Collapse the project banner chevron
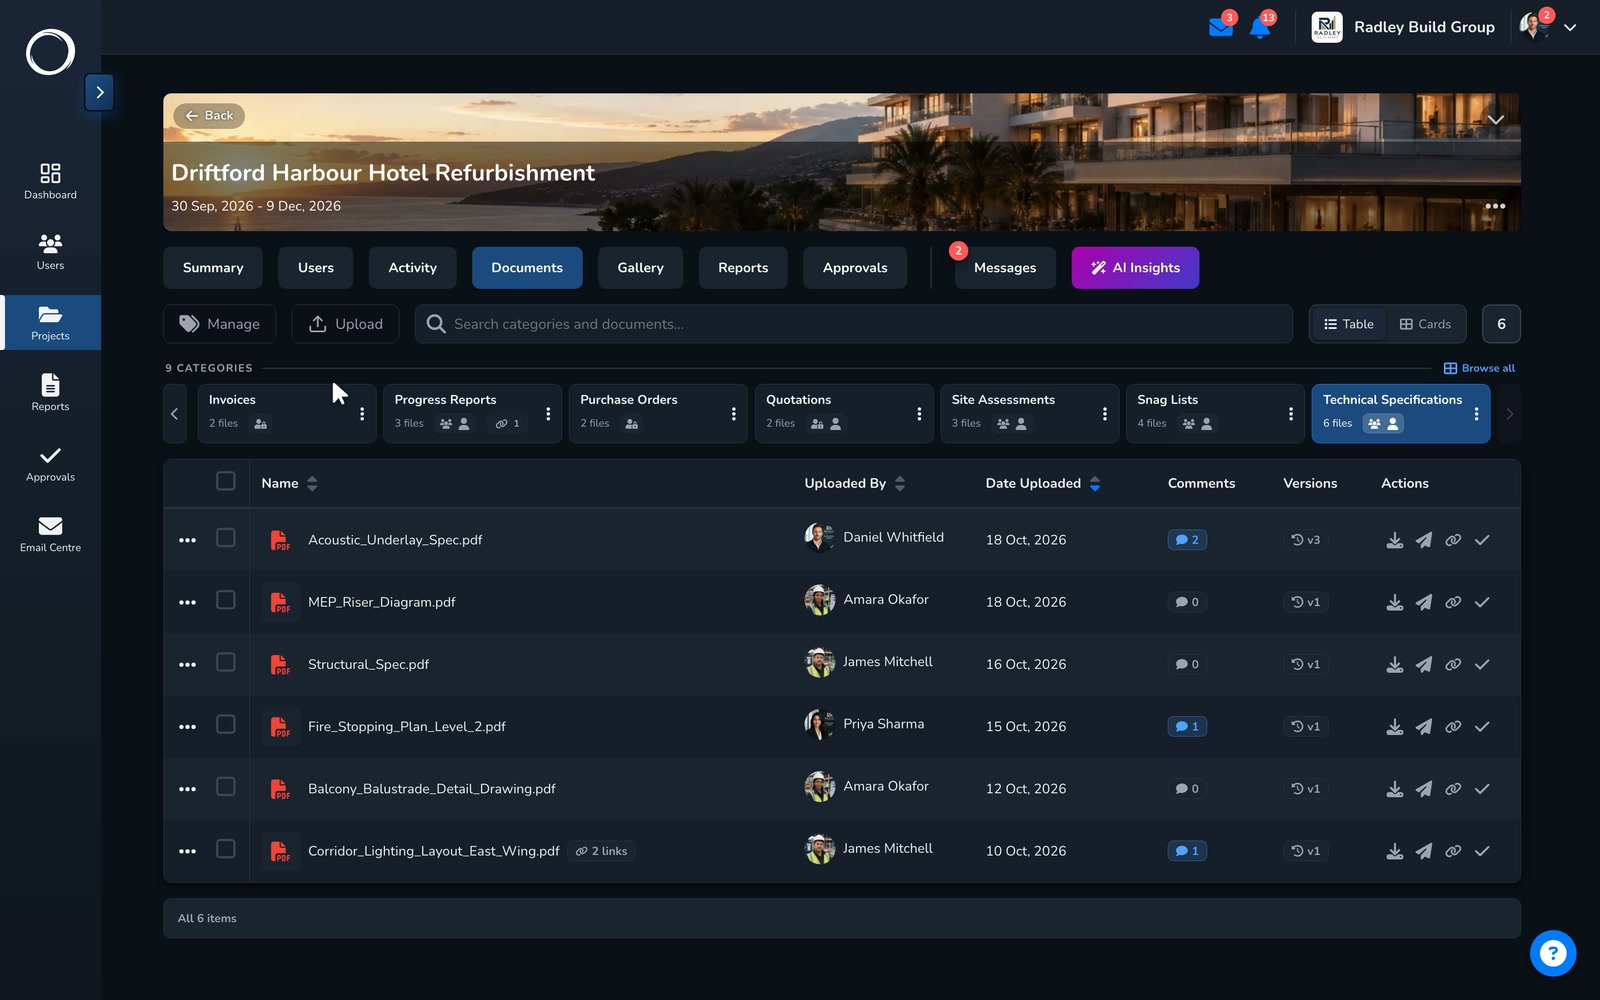Image resolution: width=1600 pixels, height=1000 pixels. pos(1495,119)
